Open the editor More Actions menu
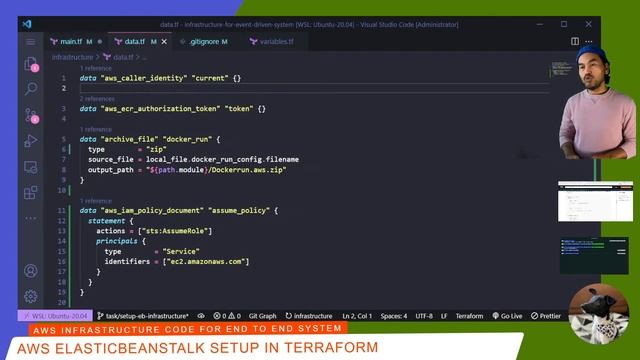 pos(589,41)
